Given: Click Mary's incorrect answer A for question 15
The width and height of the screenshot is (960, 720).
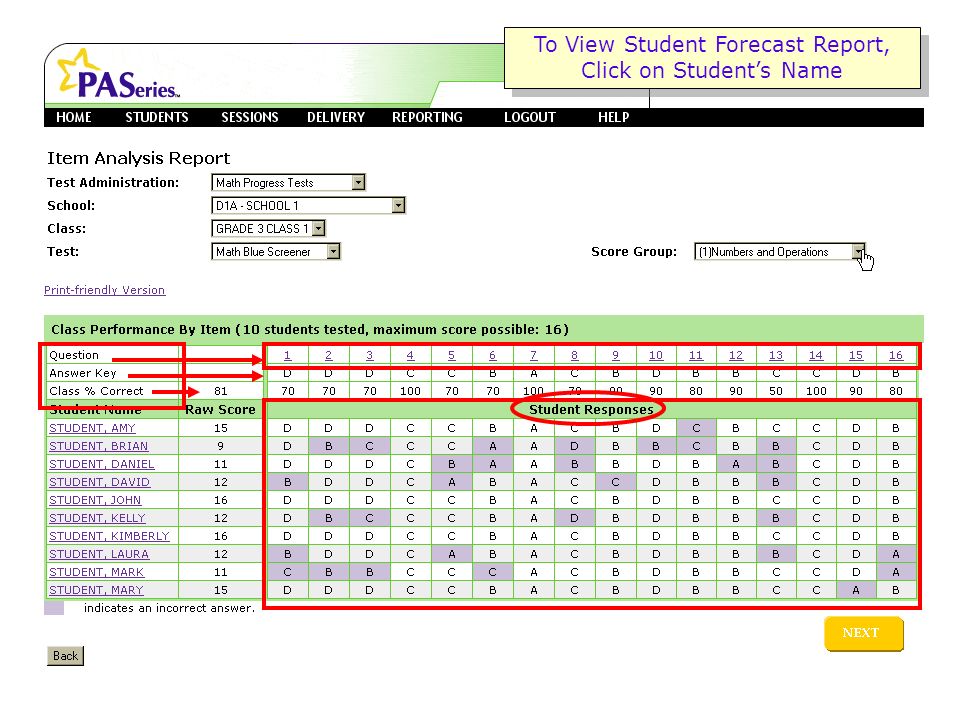Looking at the screenshot, I should click(x=856, y=590).
